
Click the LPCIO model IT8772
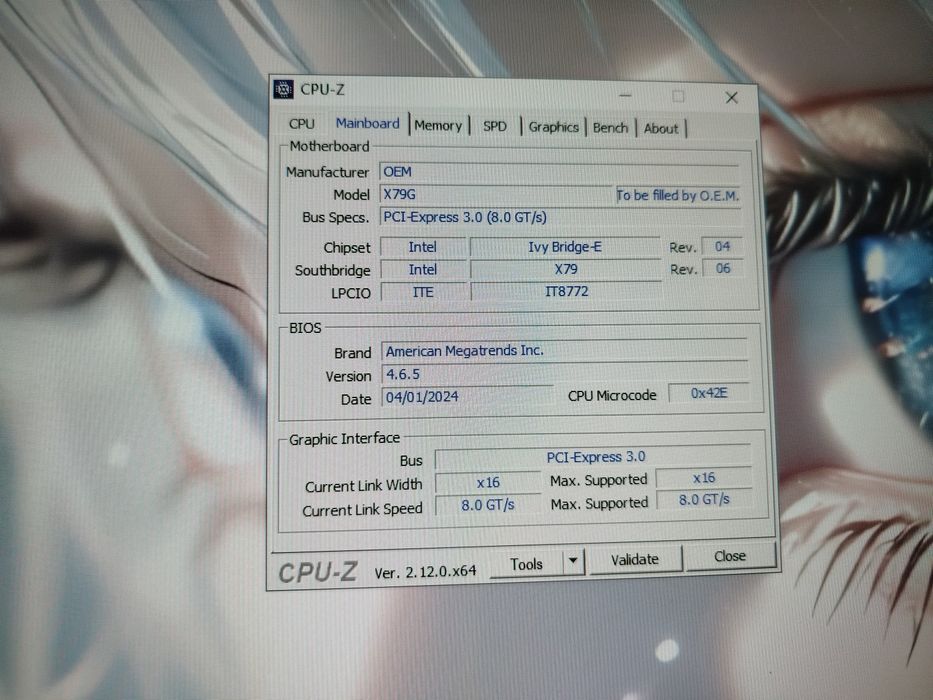tap(566, 291)
